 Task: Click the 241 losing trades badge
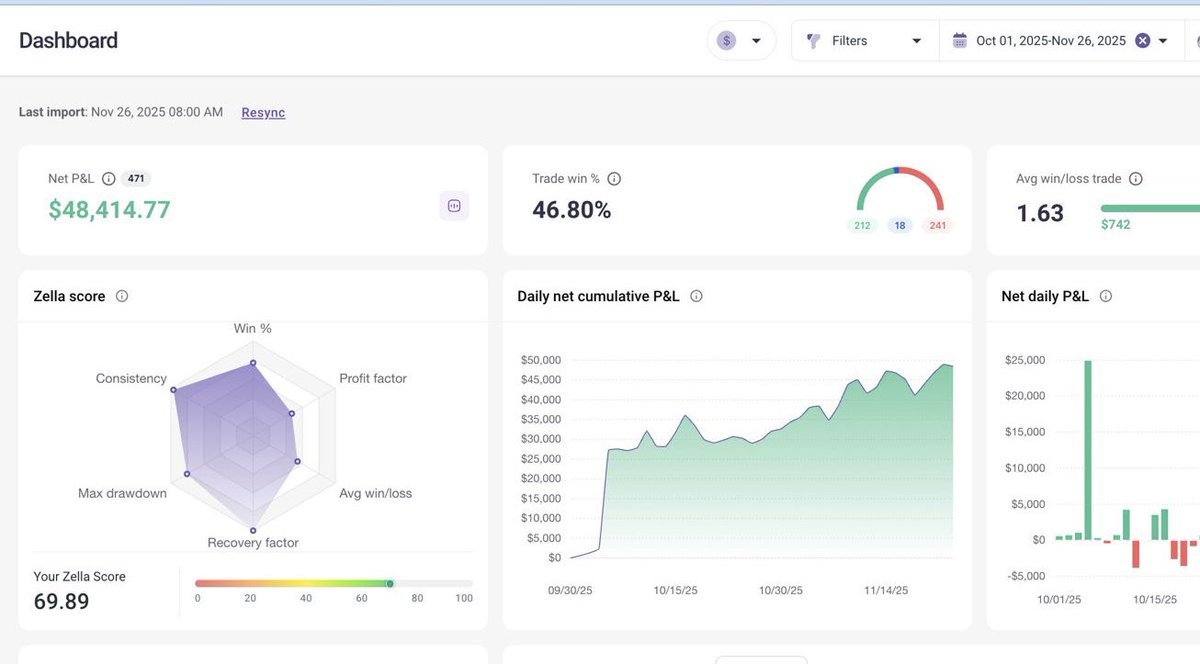[x=938, y=226]
